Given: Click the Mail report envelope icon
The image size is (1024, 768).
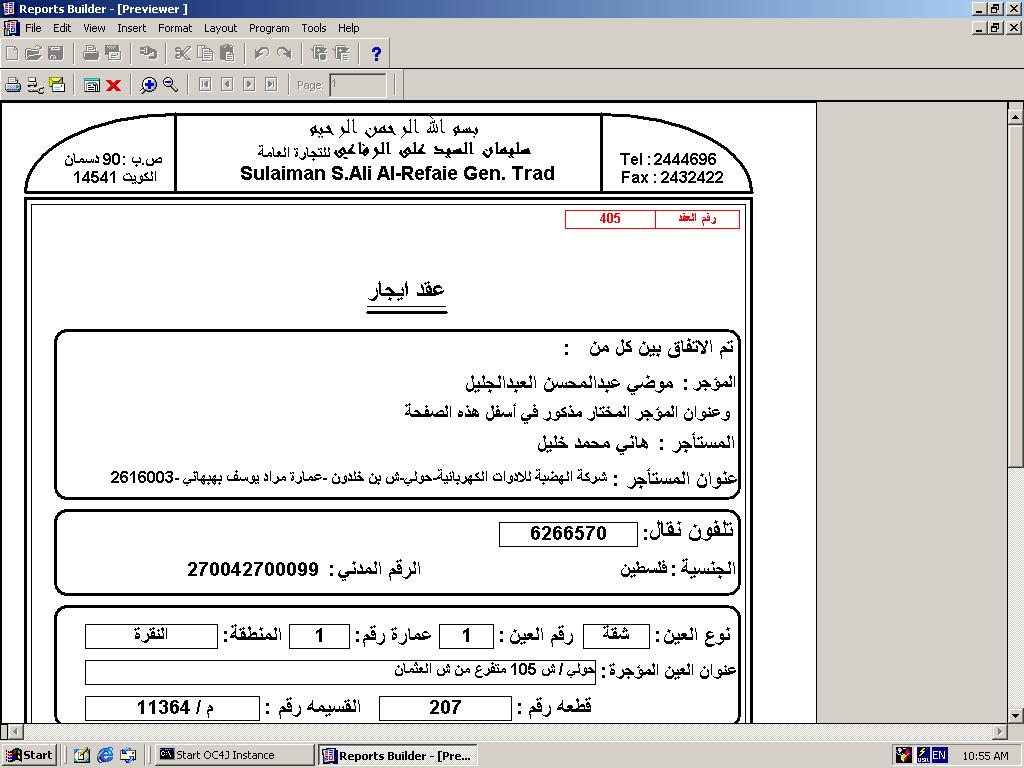Looking at the screenshot, I should (x=56, y=85).
